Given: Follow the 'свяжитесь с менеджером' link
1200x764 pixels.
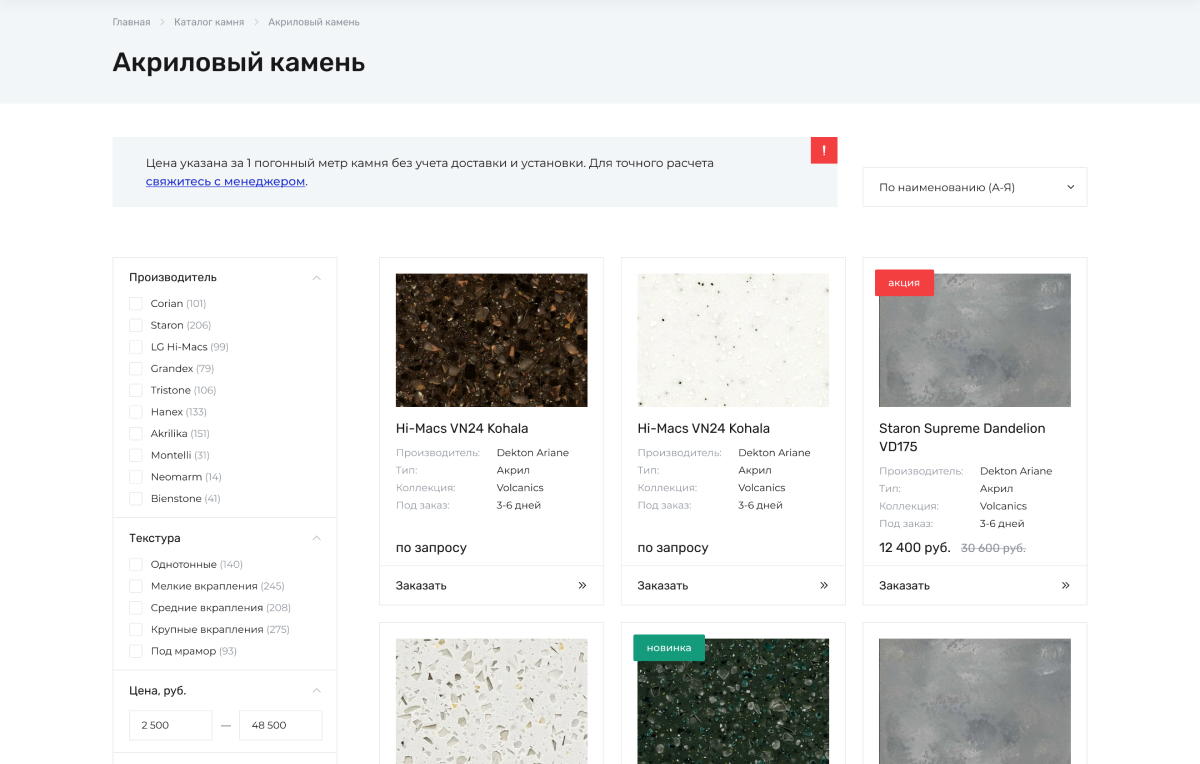Looking at the screenshot, I should tap(225, 181).
